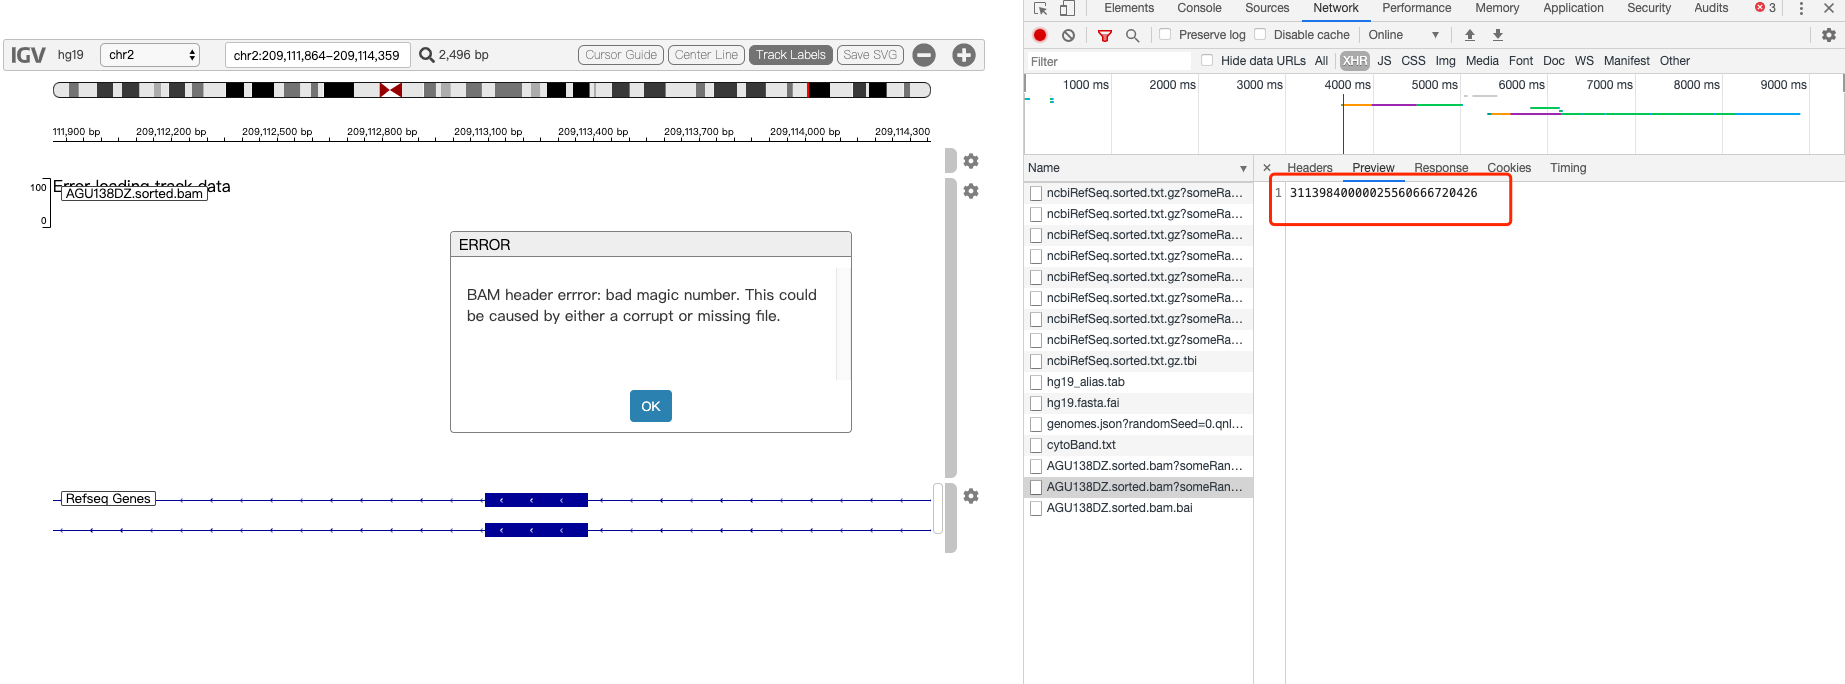The image size is (1845, 684).
Task: Toggle Hide data URLs checkbox
Action: [x=1207, y=61]
